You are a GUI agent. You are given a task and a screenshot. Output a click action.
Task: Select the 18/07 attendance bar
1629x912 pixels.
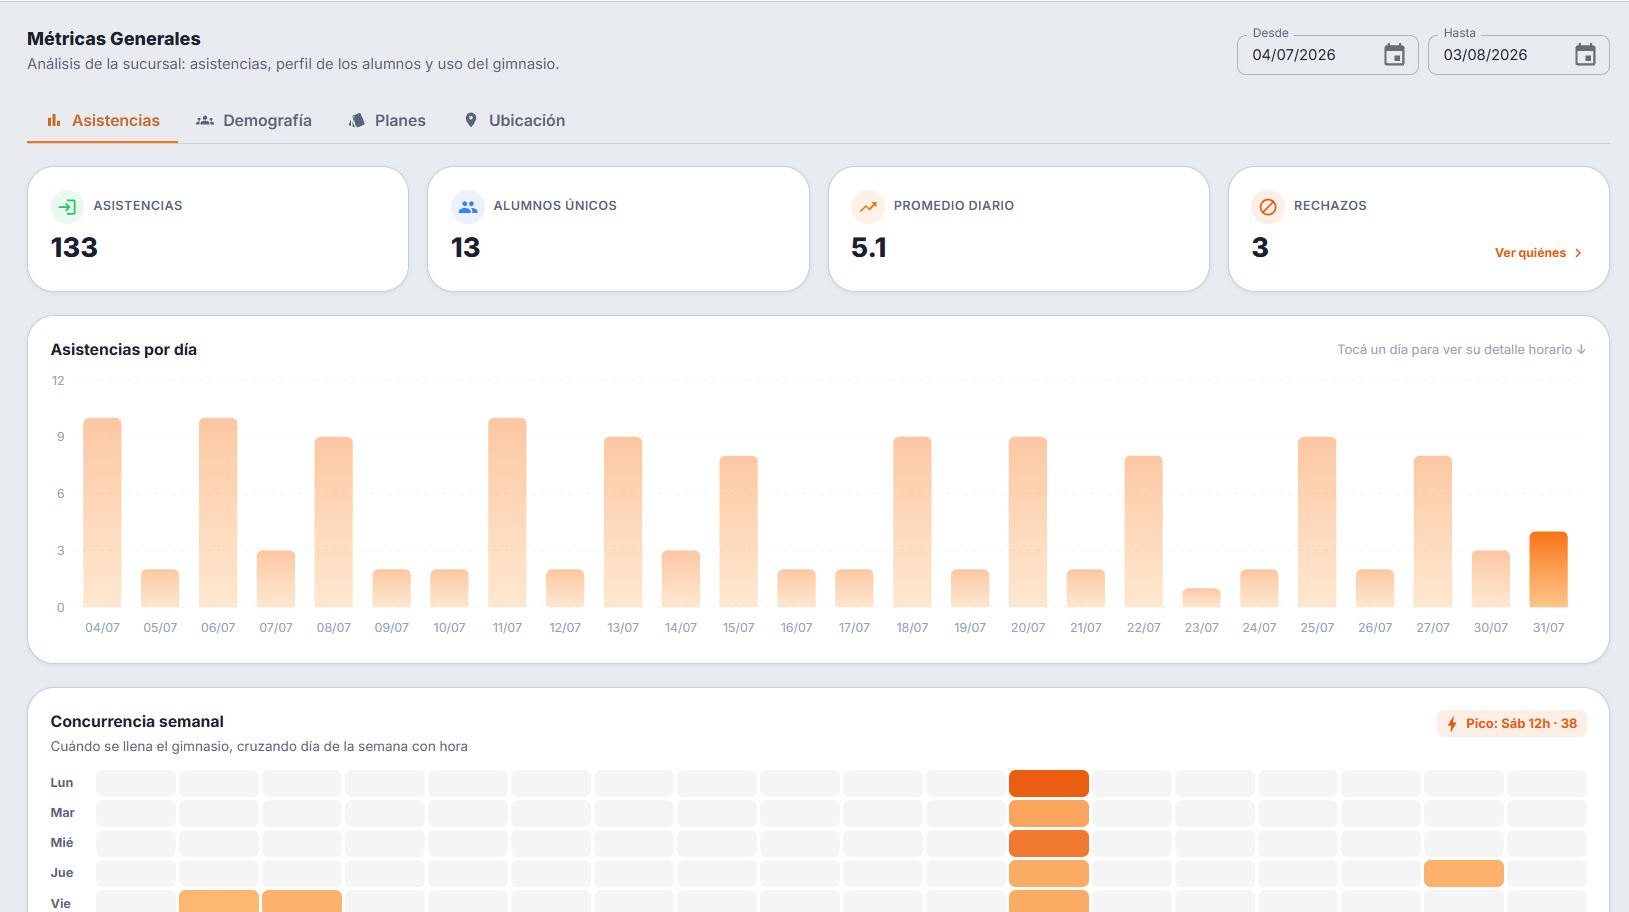pyautogui.click(x=912, y=522)
